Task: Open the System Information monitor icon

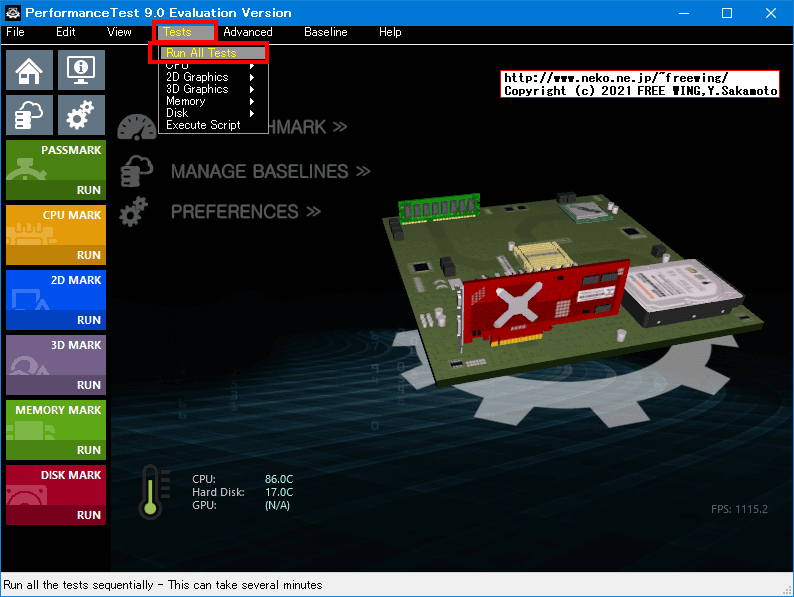Action: click(x=81, y=70)
